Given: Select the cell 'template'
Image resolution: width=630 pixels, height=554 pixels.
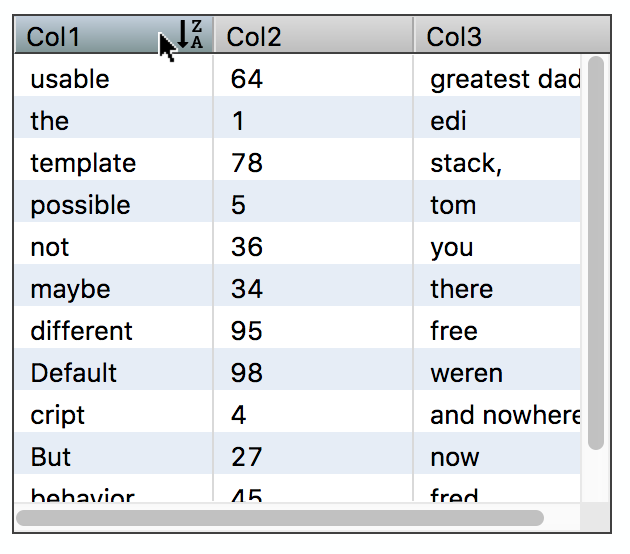Looking at the screenshot, I should 83,163.
